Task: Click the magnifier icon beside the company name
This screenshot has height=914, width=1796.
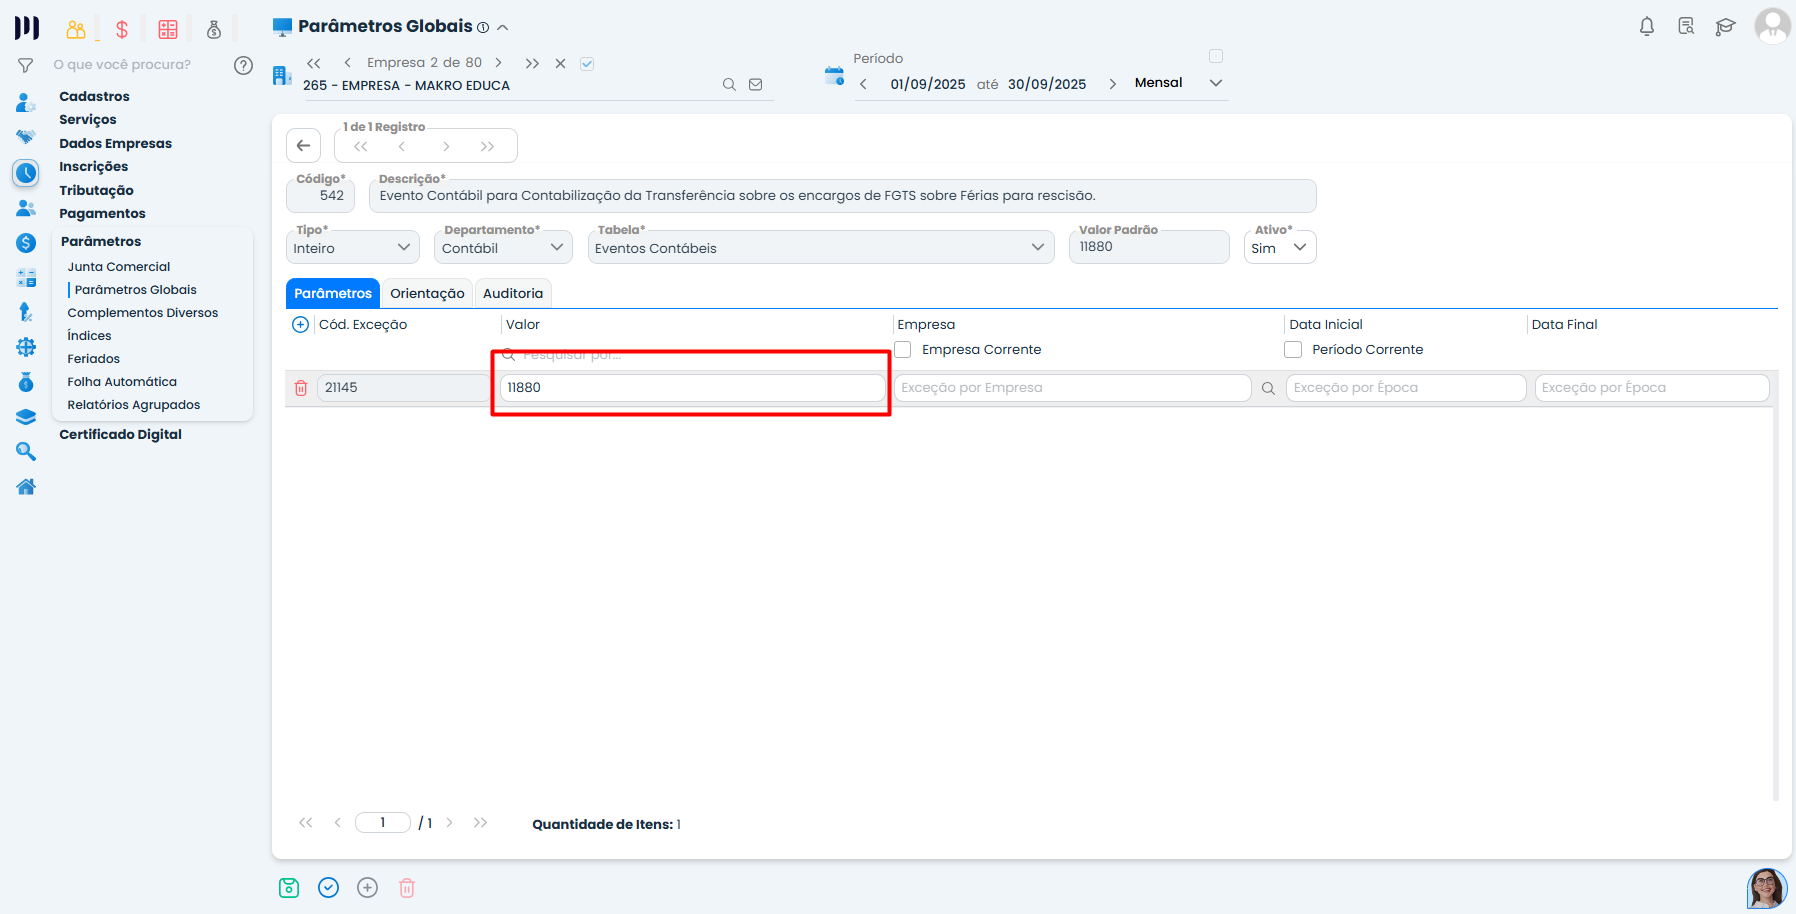Action: (x=729, y=85)
